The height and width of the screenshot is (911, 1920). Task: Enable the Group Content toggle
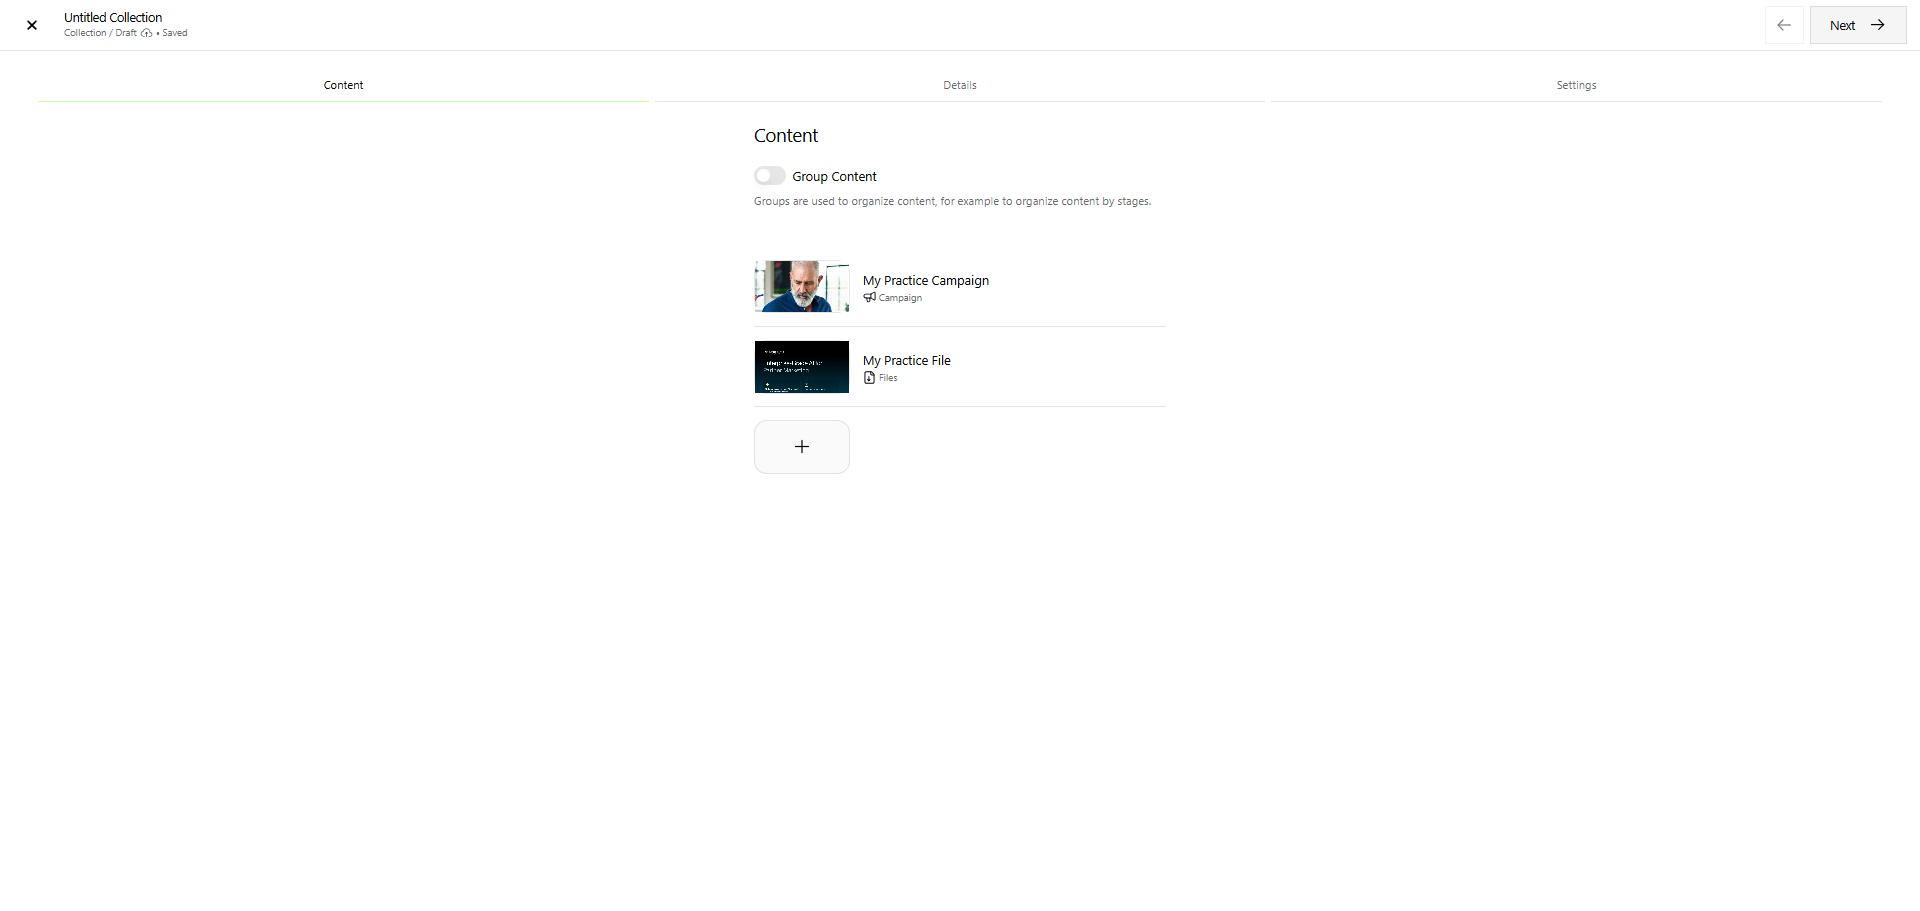[770, 176]
